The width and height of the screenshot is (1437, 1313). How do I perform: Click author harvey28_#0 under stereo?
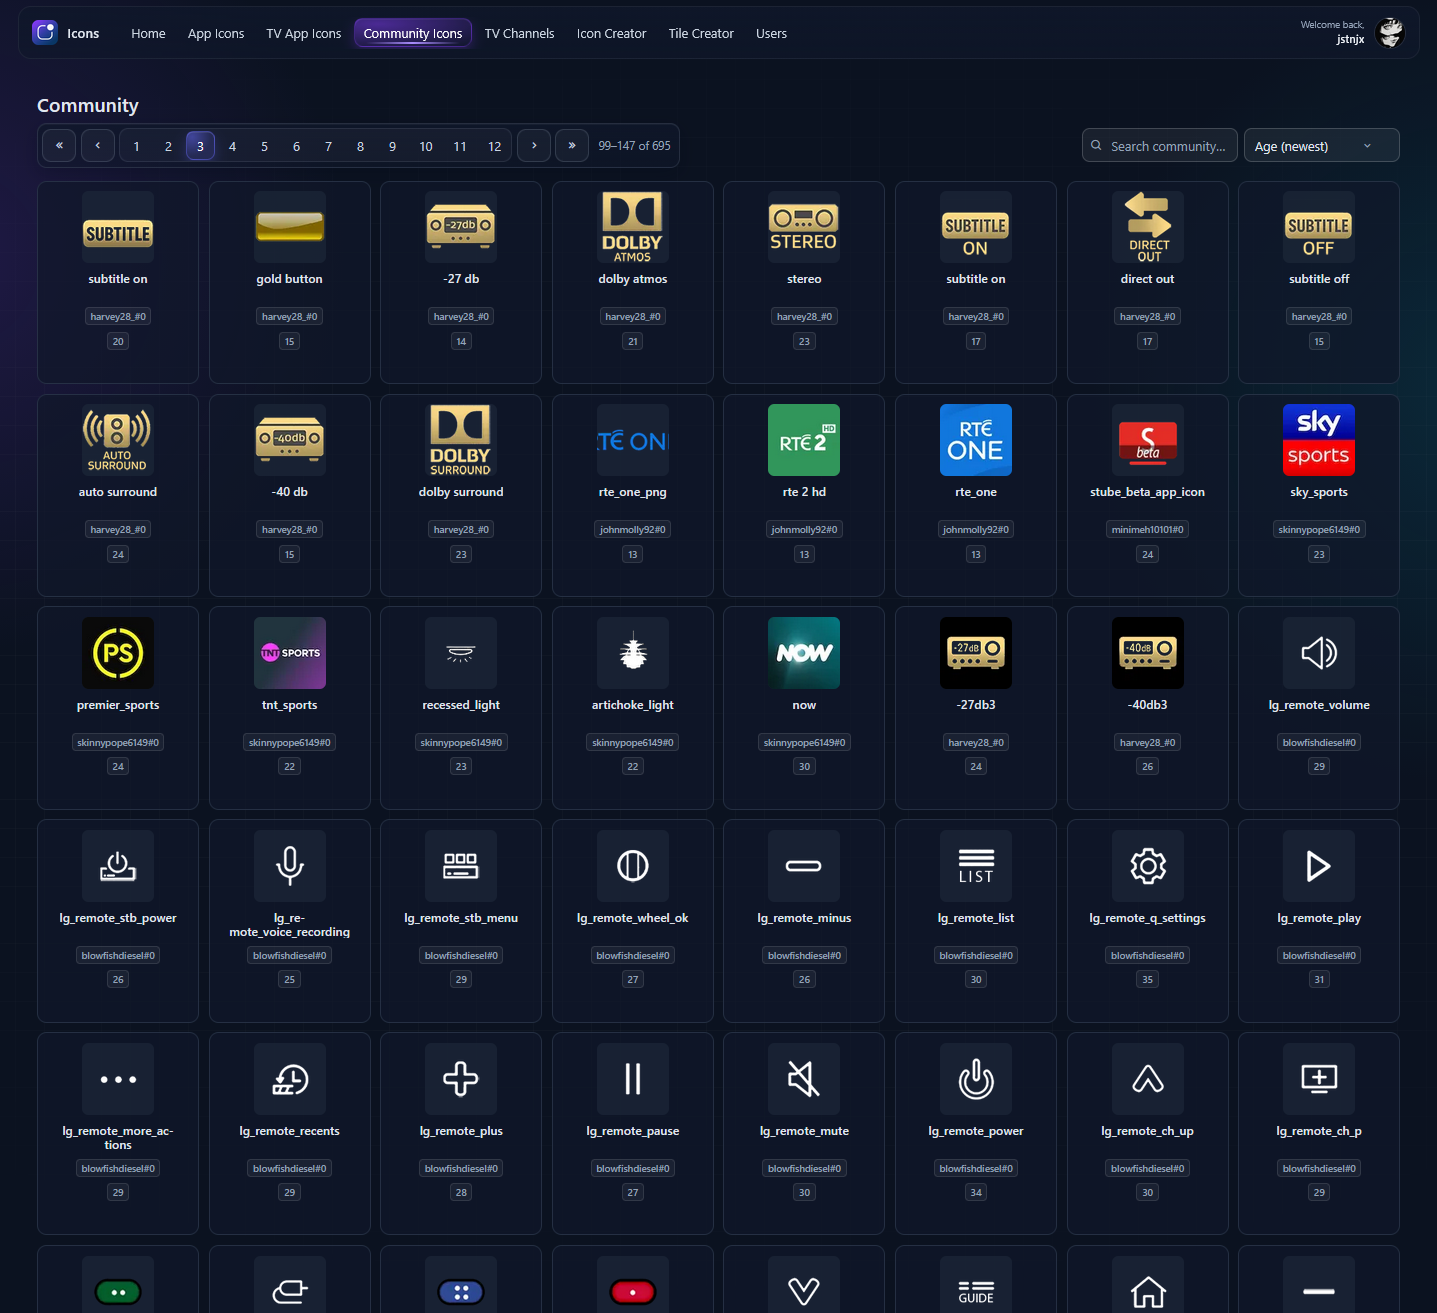click(804, 316)
